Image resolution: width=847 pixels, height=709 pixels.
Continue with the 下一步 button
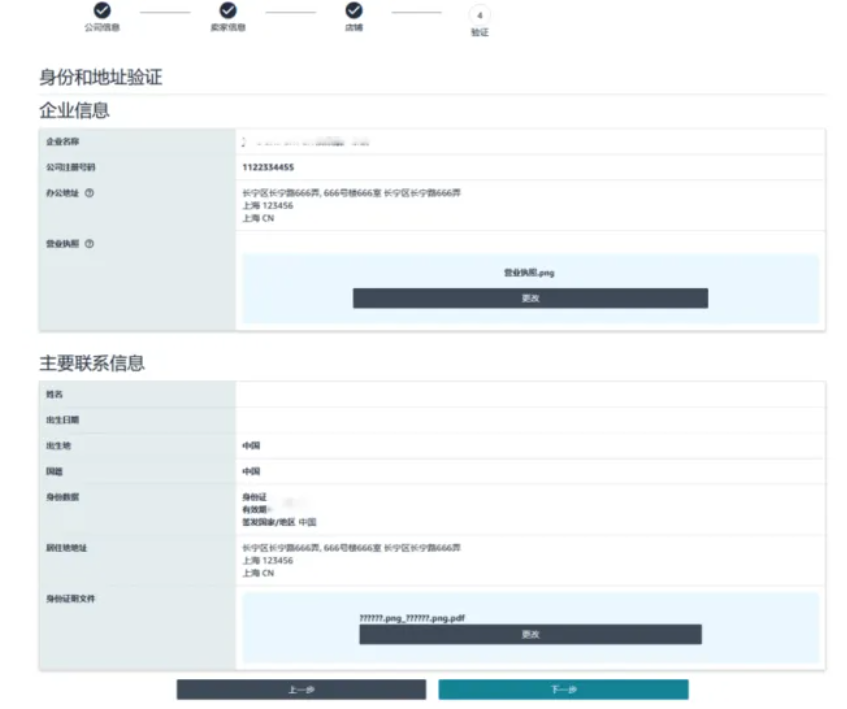[x=563, y=689]
